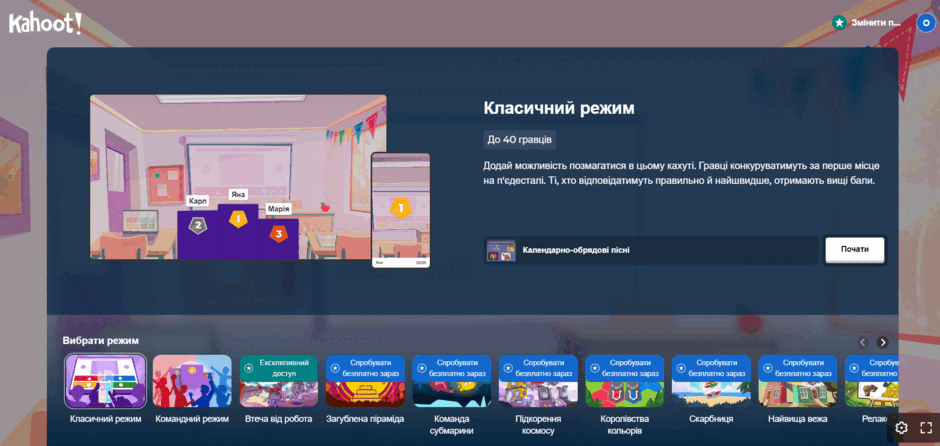Click Спробувати безплатно зараз badge on Скарбниця
940x446 pixels.
pyautogui.click(x=711, y=368)
